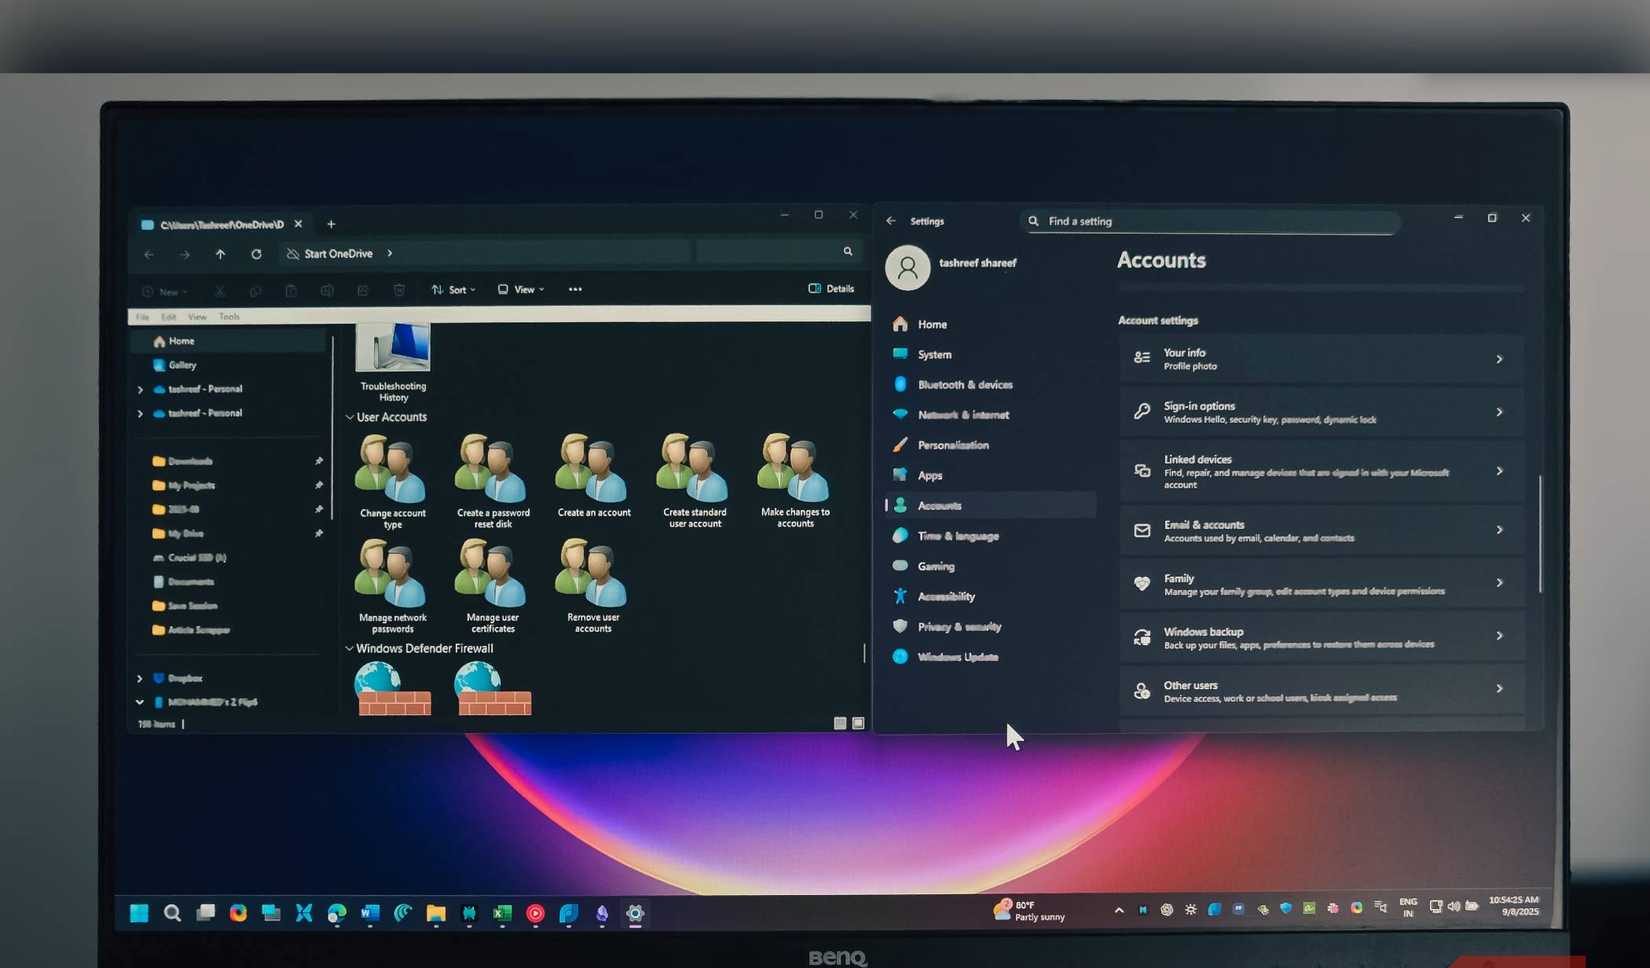Toggle the Details pane button

[x=831, y=288]
